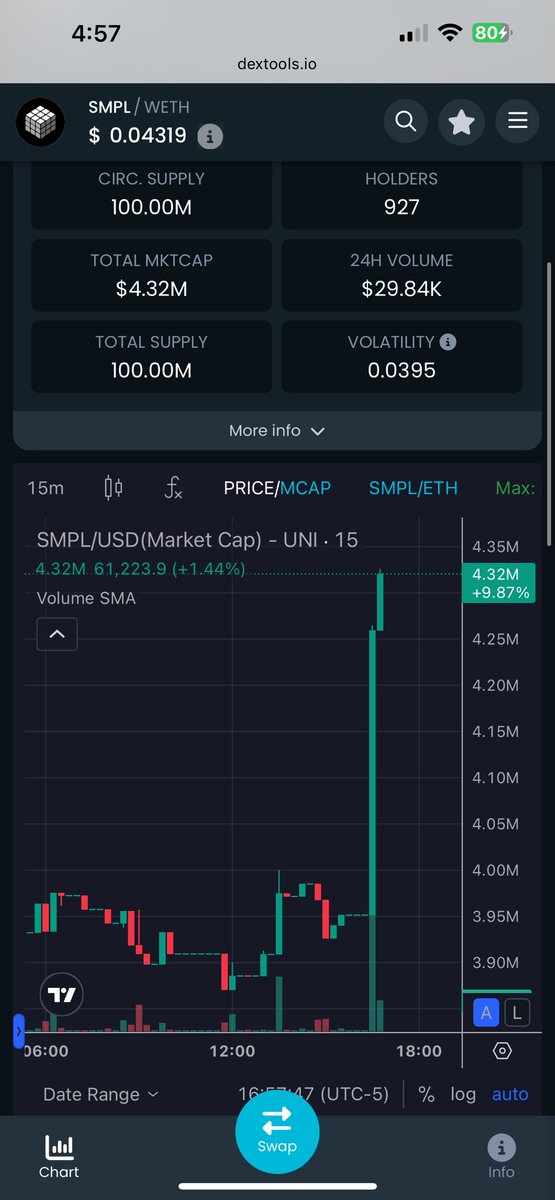
Task: Collapse the Volume SMA legend arrow
Action: tap(57, 634)
